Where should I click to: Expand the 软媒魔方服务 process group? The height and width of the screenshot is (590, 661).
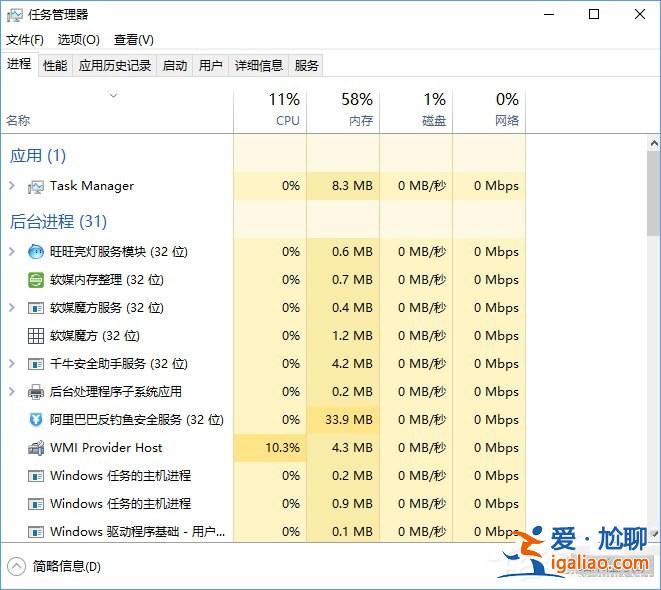pyautogui.click(x=12, y=308)
